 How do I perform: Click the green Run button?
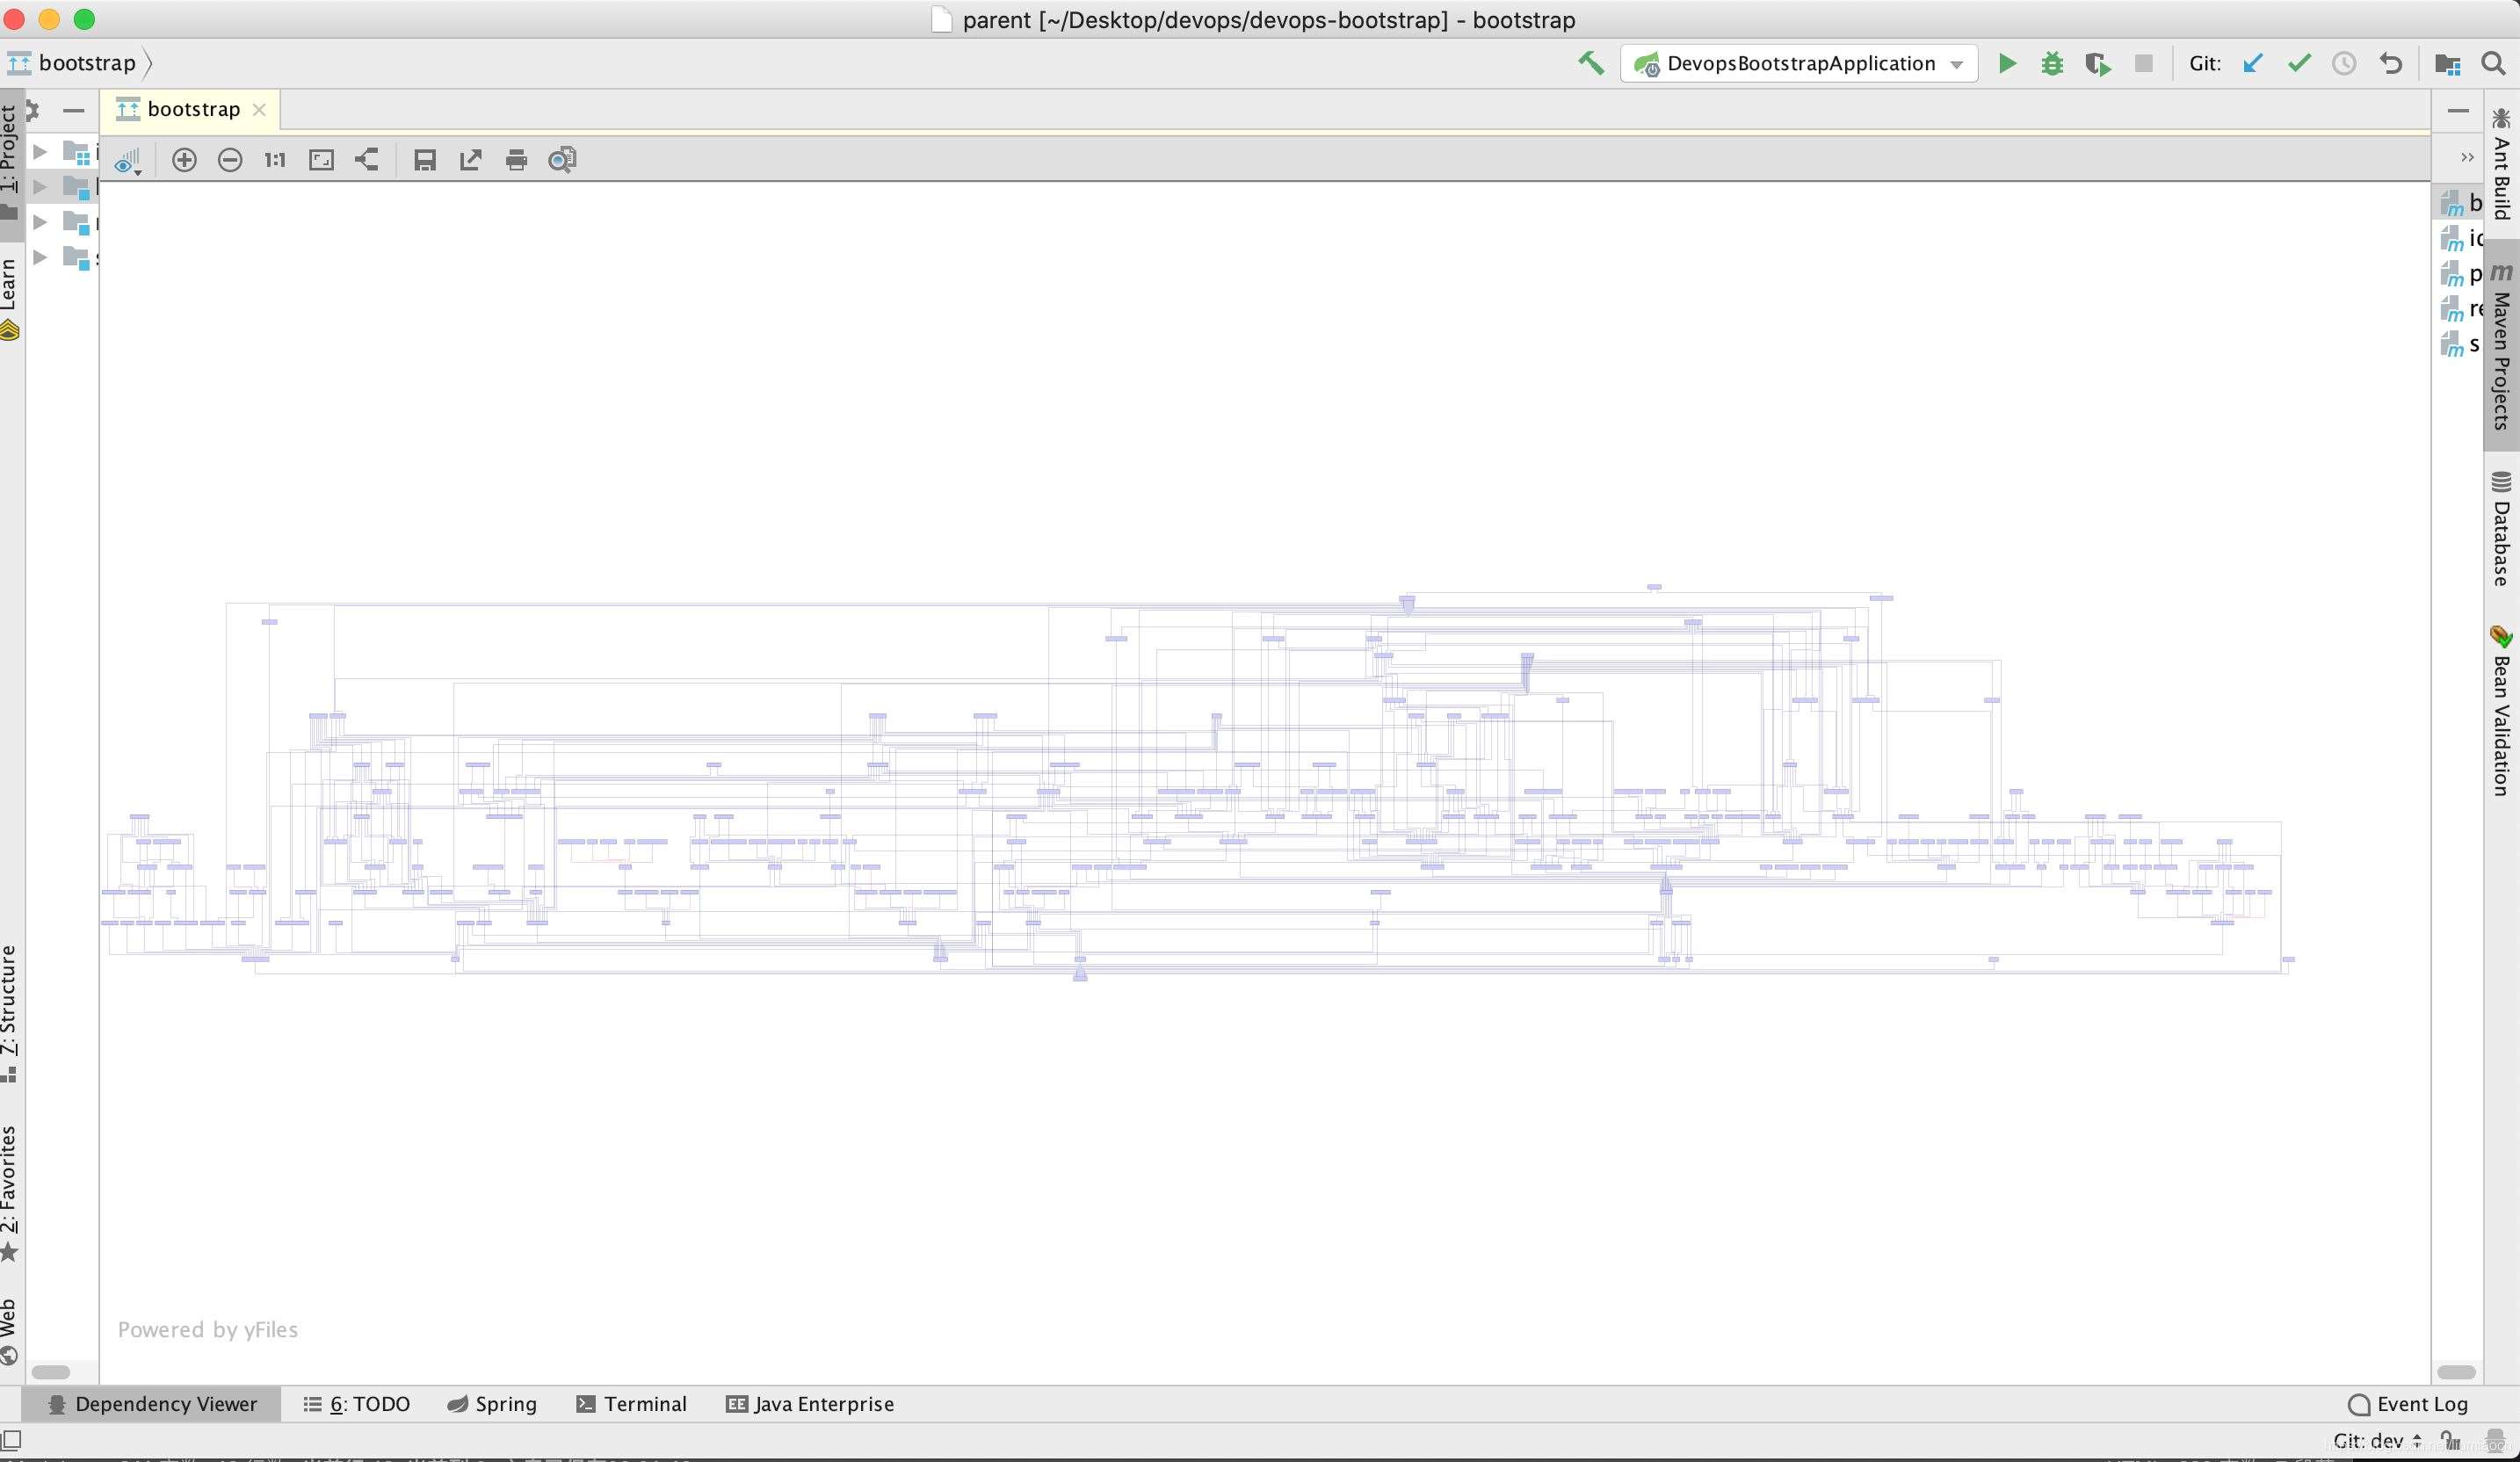coord(2006,64)
